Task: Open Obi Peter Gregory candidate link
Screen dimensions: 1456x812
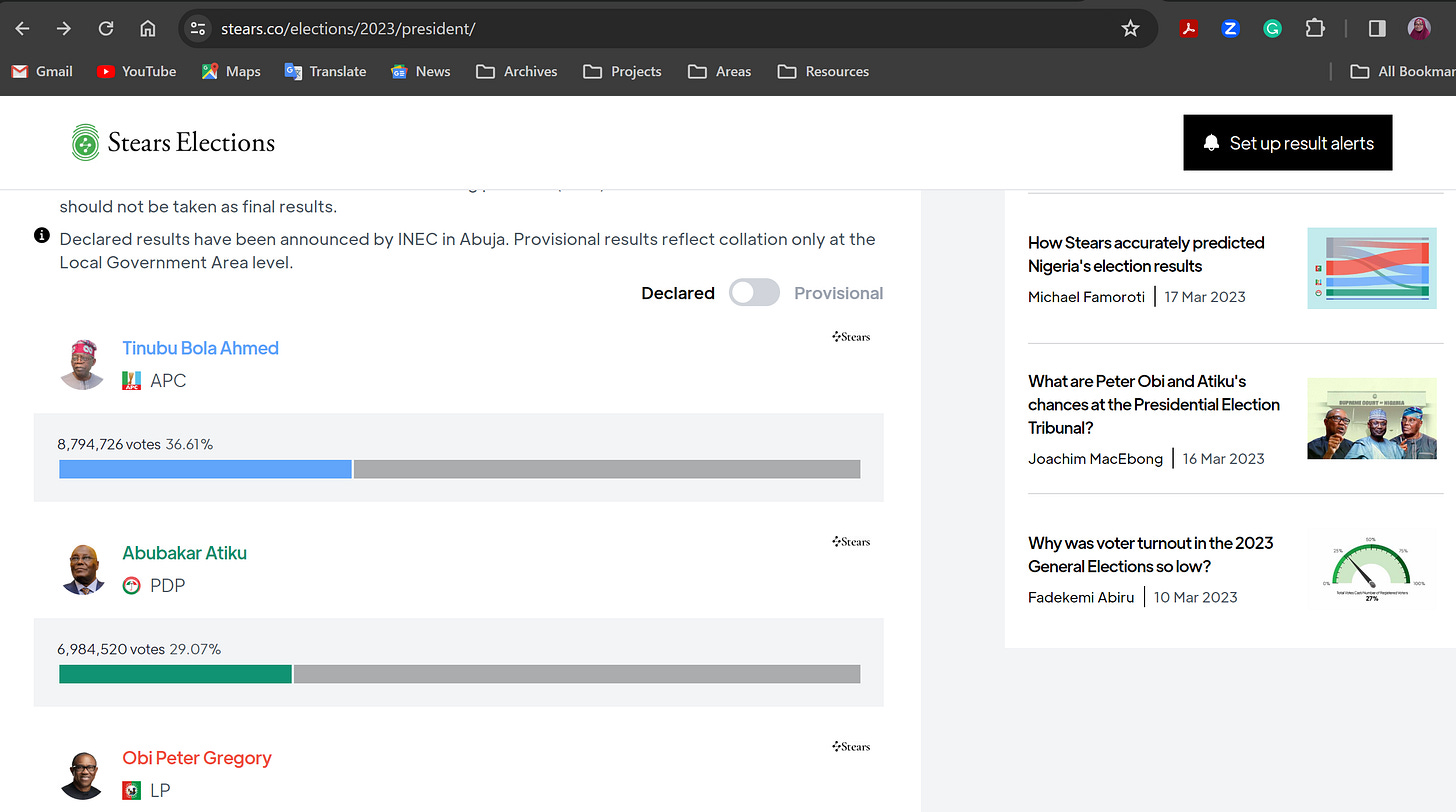Action: [x=197, y=758]
